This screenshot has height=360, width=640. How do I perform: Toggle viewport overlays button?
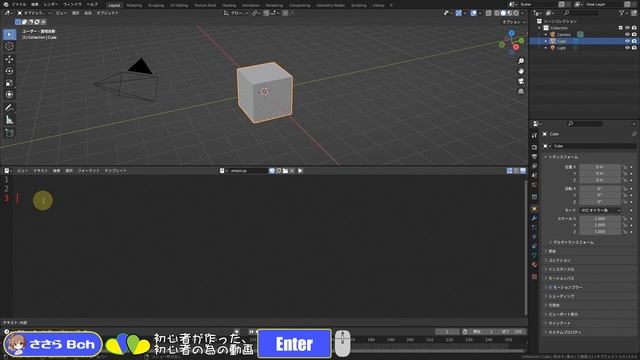click(473, 13)
